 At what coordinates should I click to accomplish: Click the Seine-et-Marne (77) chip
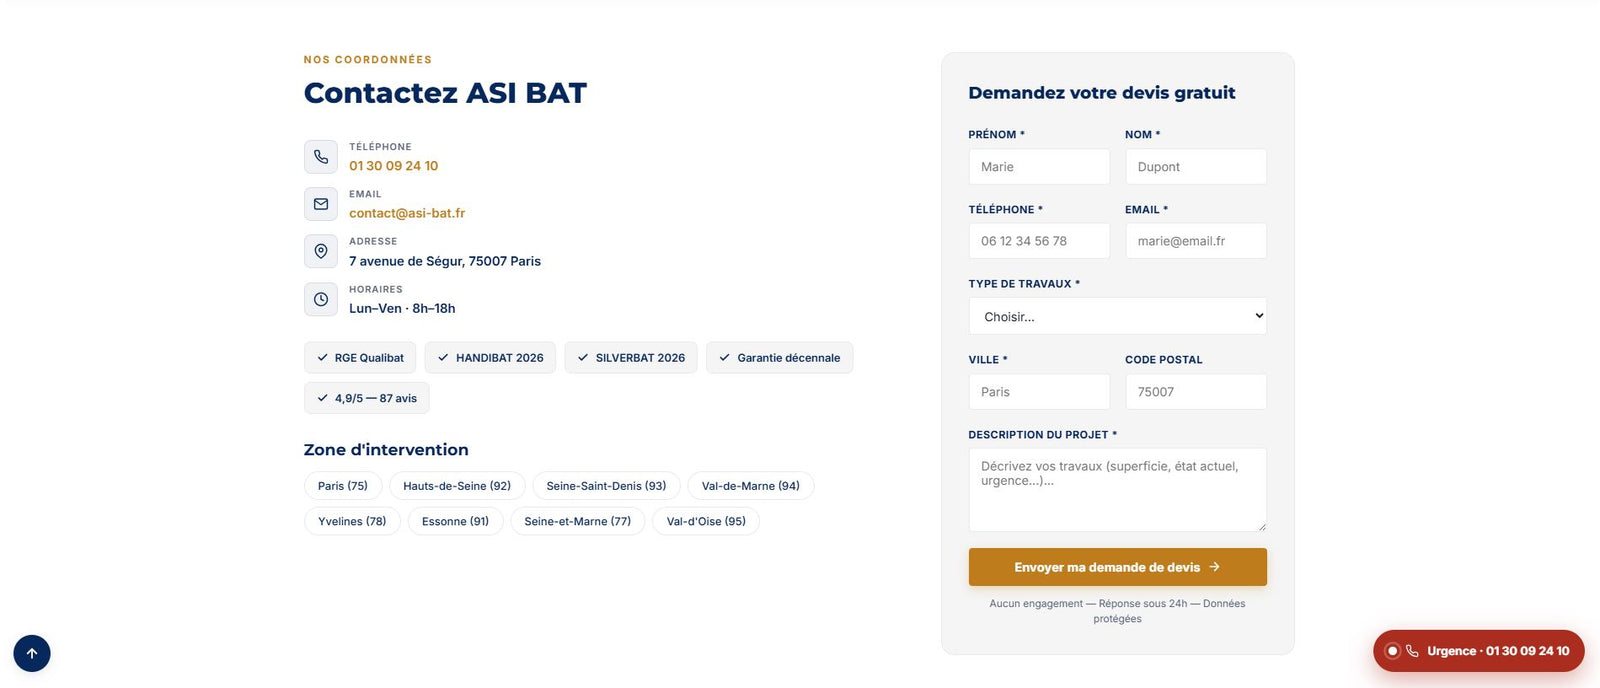pos(578,521)
